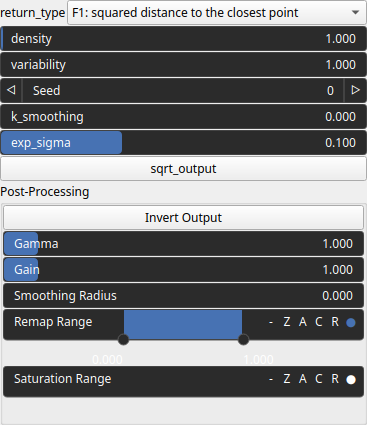The width and height of the screenshot is (367, 425).
Task: Click the exp_sigma slider
Action: tap(183, 143)
